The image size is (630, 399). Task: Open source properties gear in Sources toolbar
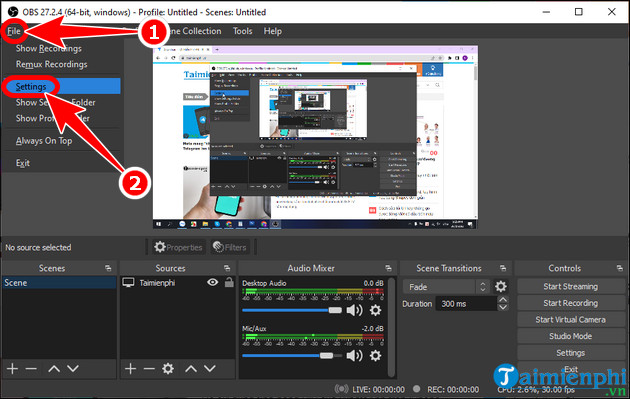168,368
